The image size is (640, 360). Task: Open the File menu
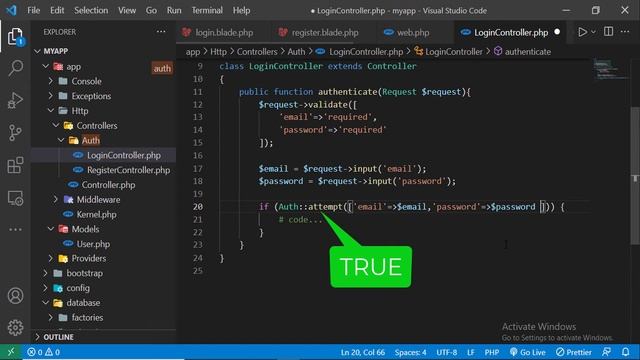pyautogui.click(x=33, y=10)
